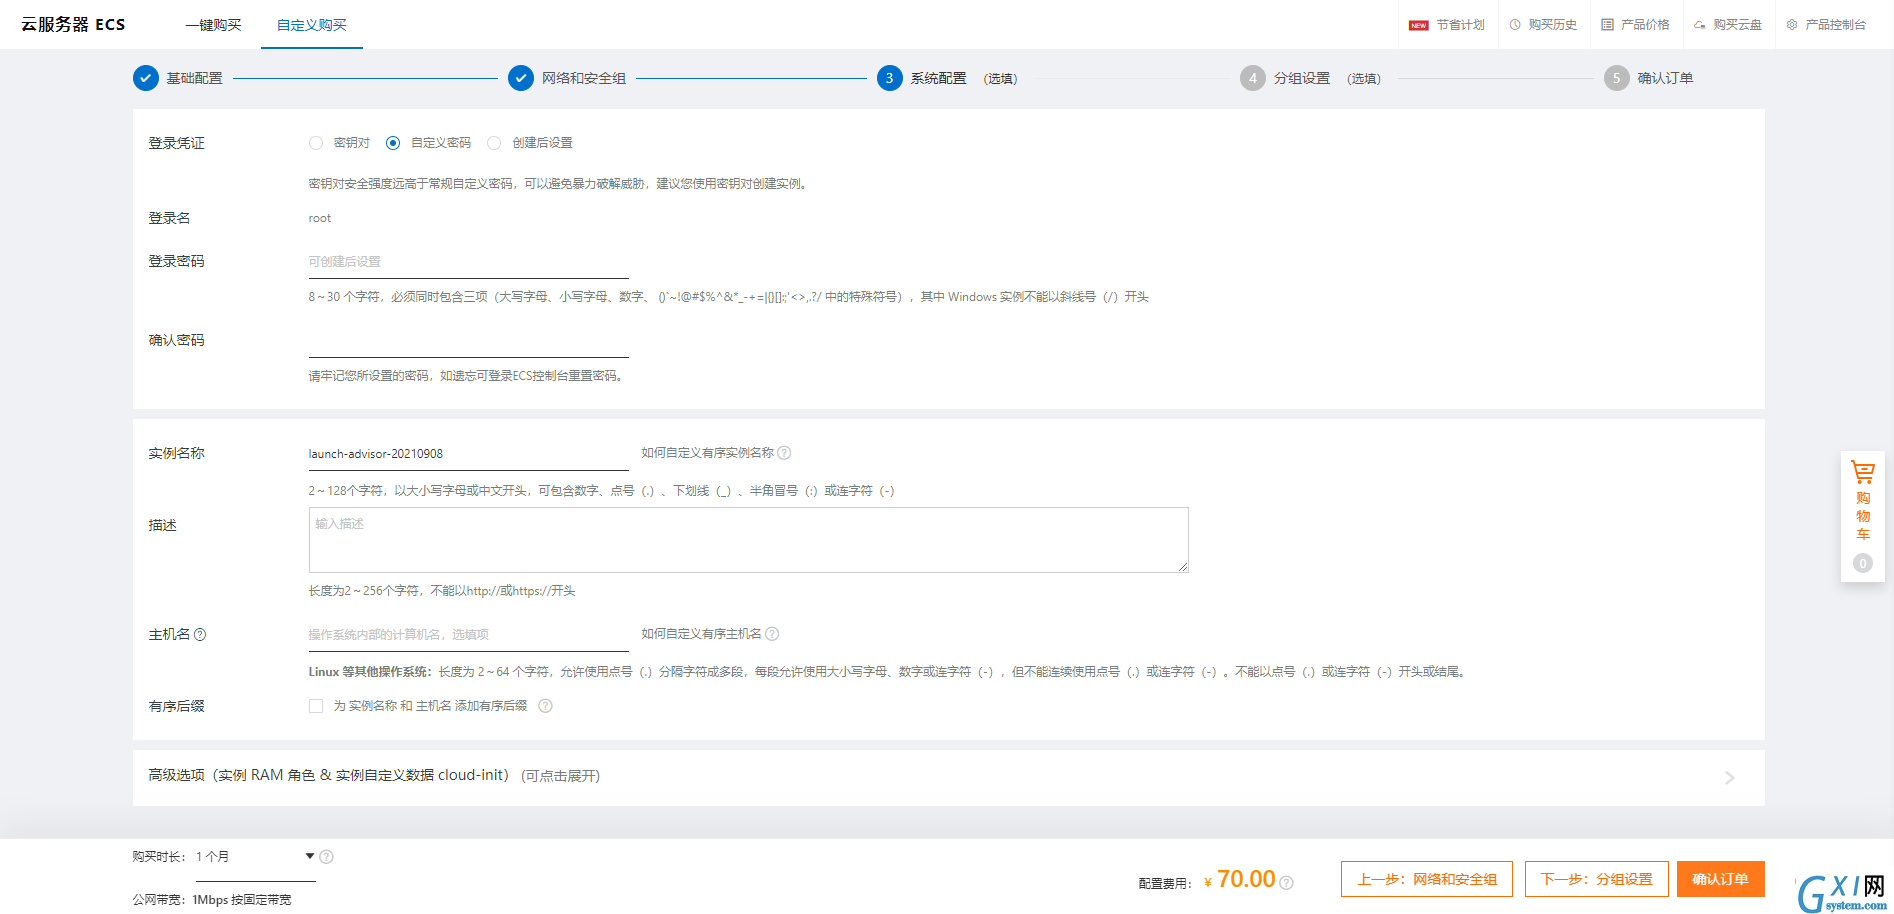
Task: Click step 5 确认订单 circle
Action: (x=1617, y=78)
